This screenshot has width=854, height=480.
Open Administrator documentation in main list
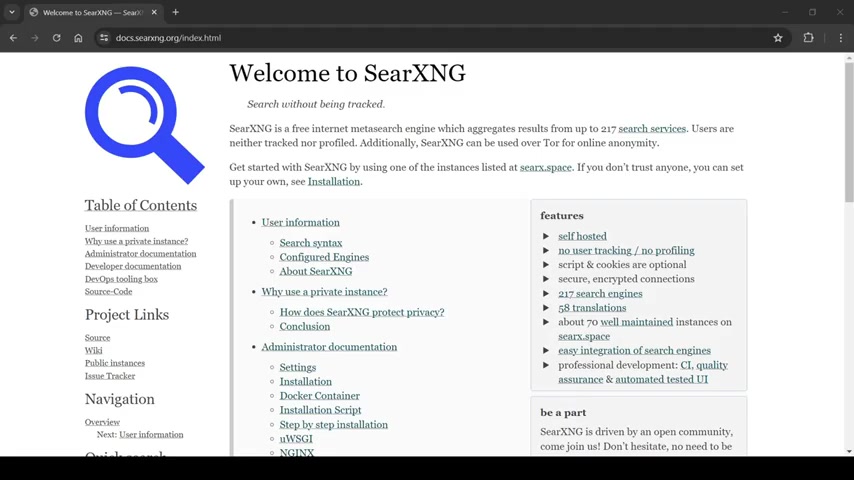click(x=329, y=347)
